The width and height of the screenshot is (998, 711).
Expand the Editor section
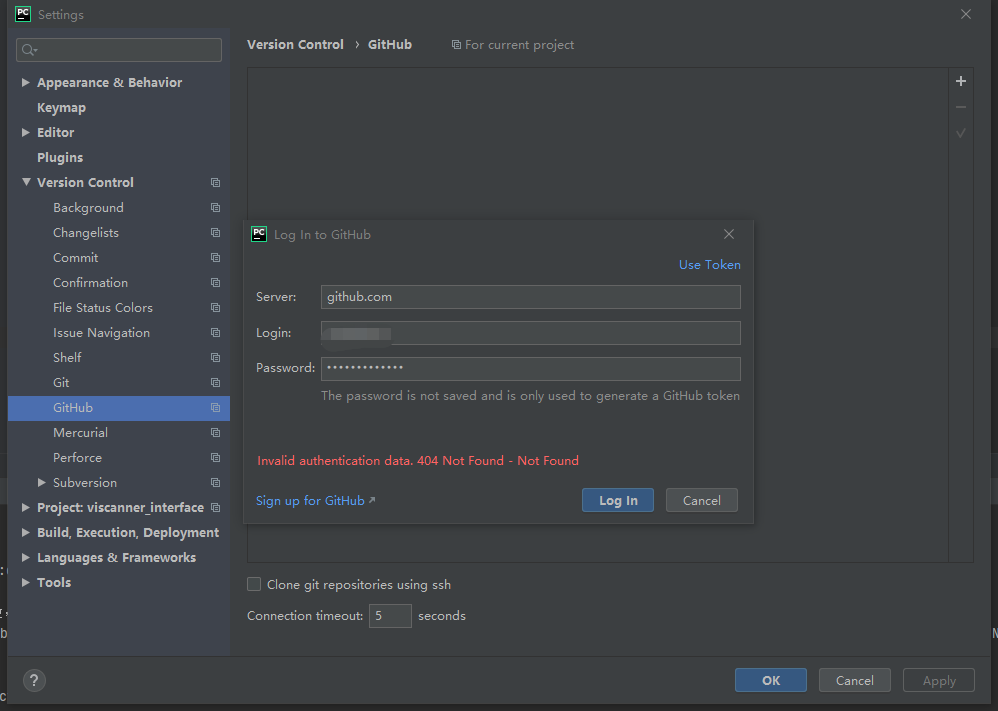(25, 132)
